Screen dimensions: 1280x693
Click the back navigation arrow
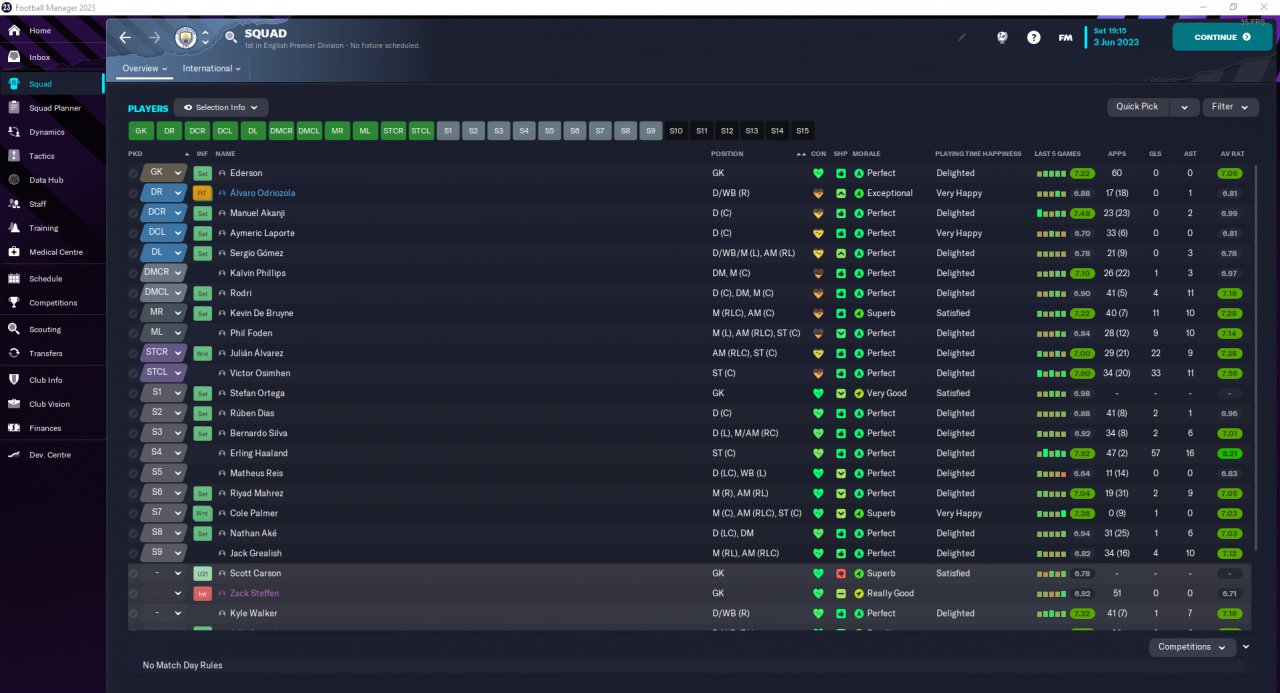pos(125,37)
